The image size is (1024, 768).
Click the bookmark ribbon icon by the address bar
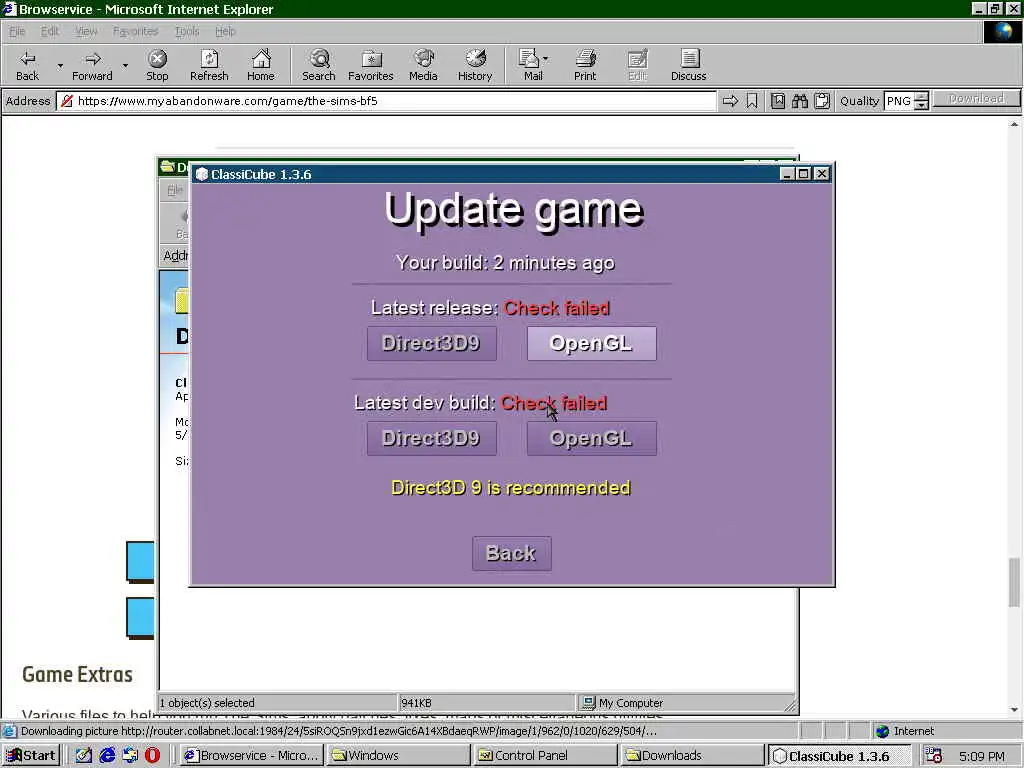point(752,101)
